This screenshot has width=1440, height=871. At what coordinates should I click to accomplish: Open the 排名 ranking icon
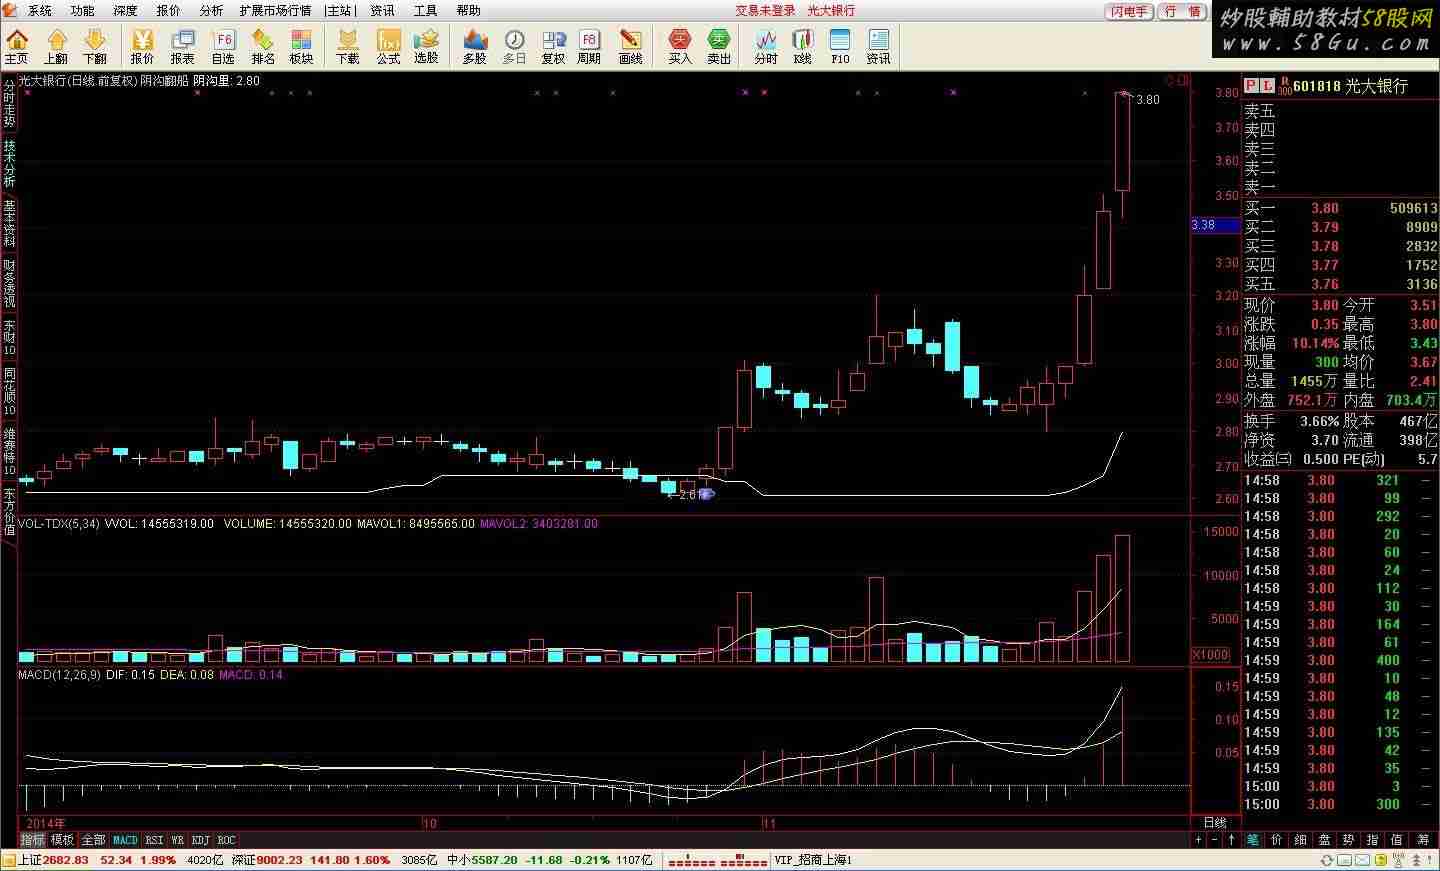[263, 46]
